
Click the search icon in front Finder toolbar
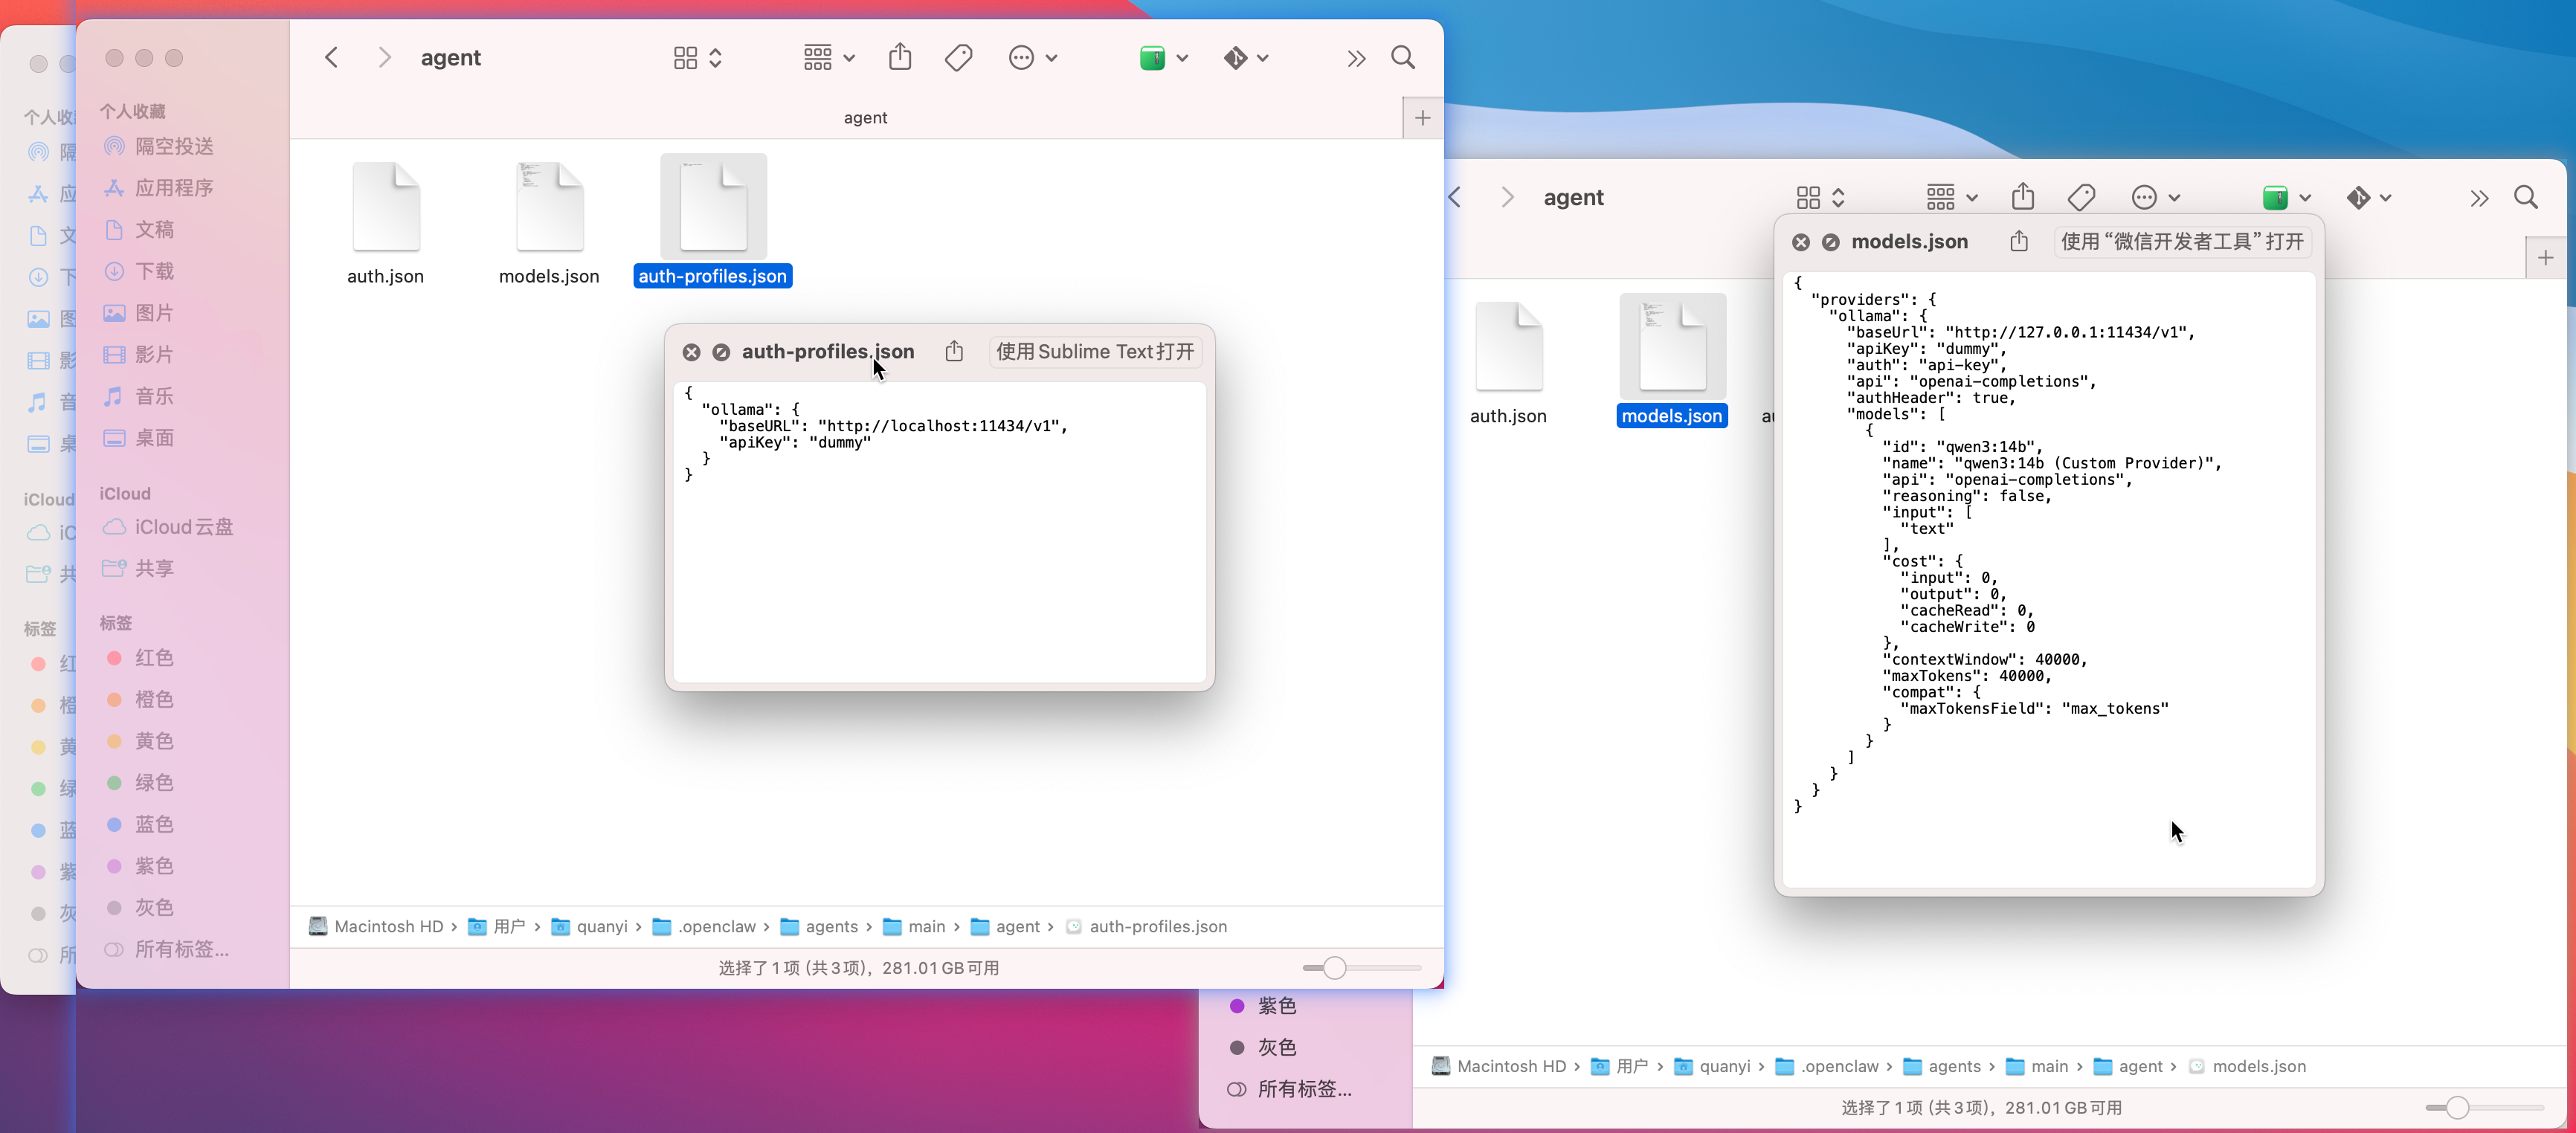pyautogui.click(x=1402, y=58)
